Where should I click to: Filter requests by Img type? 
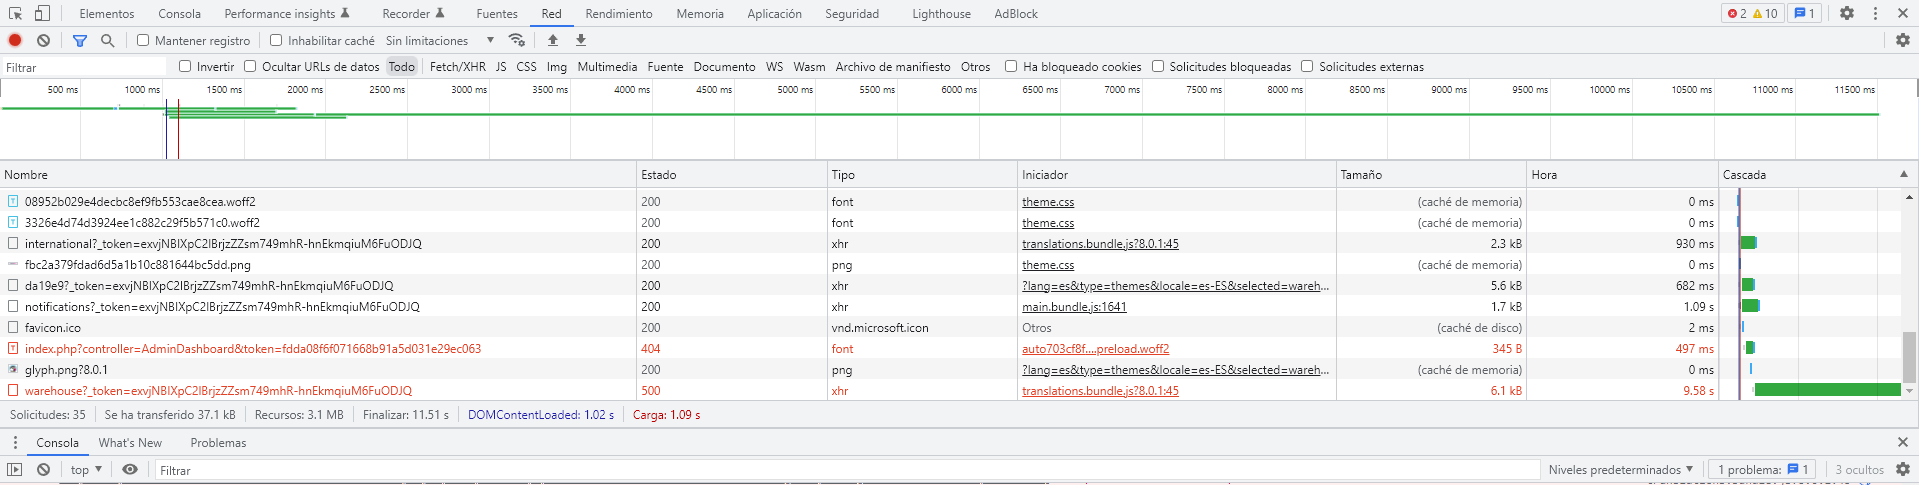[x=556, y=66]
